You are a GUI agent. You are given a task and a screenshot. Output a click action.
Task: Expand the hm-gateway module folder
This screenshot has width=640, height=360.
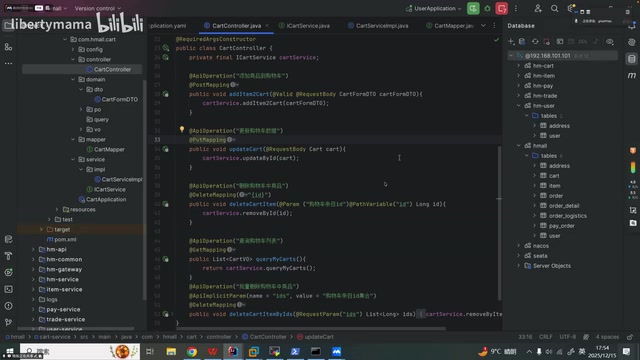point(33,269)
